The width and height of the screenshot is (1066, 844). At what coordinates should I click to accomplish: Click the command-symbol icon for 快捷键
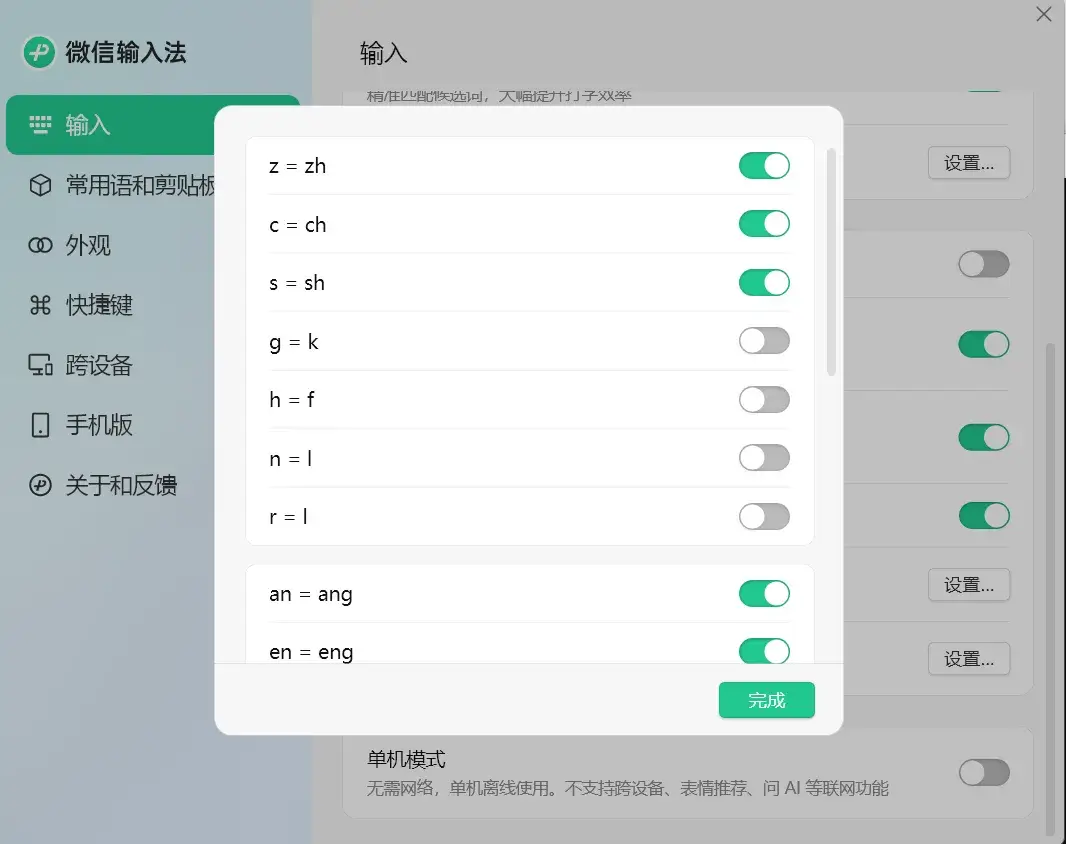pyautogui.click(x=40, y=305)
